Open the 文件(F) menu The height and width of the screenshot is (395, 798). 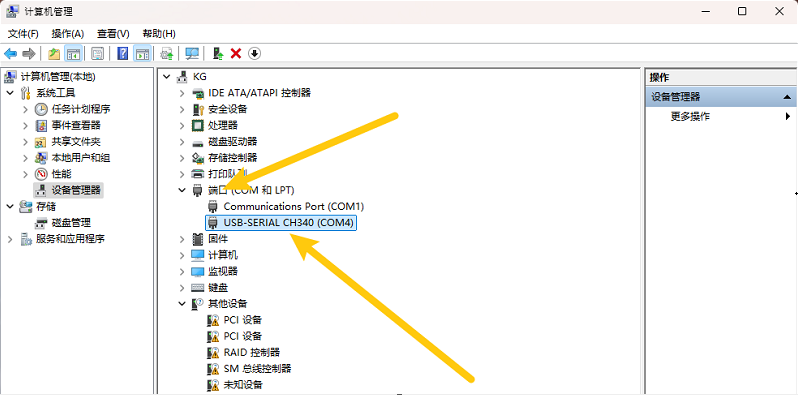click(23, 34)
